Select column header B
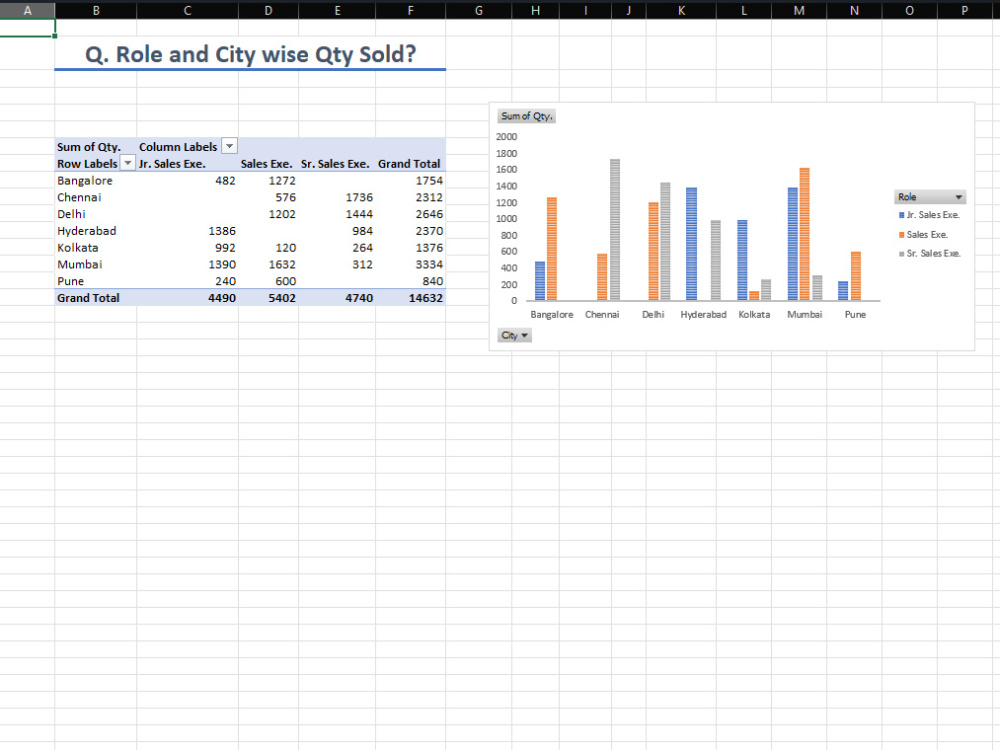Image resolution: width=1000 pixels, height=750 pixels. point(96,10)
